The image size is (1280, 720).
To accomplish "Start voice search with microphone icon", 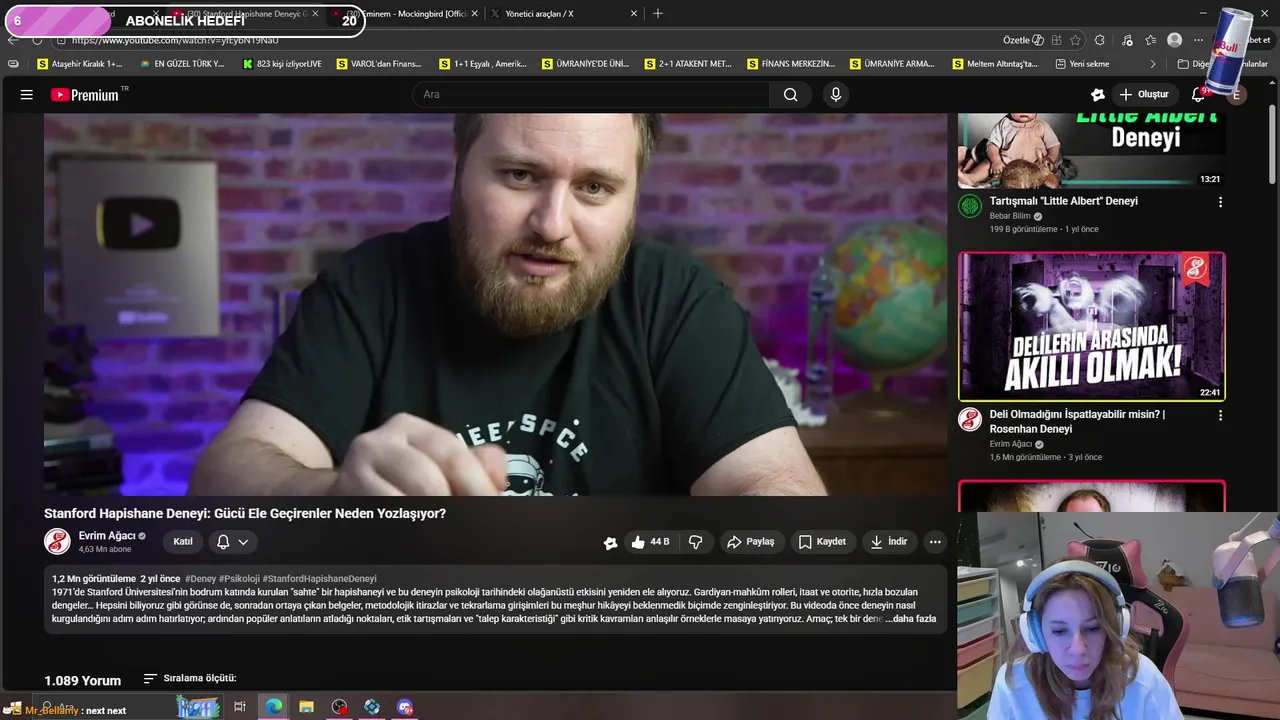I will (x=836, y=95).
